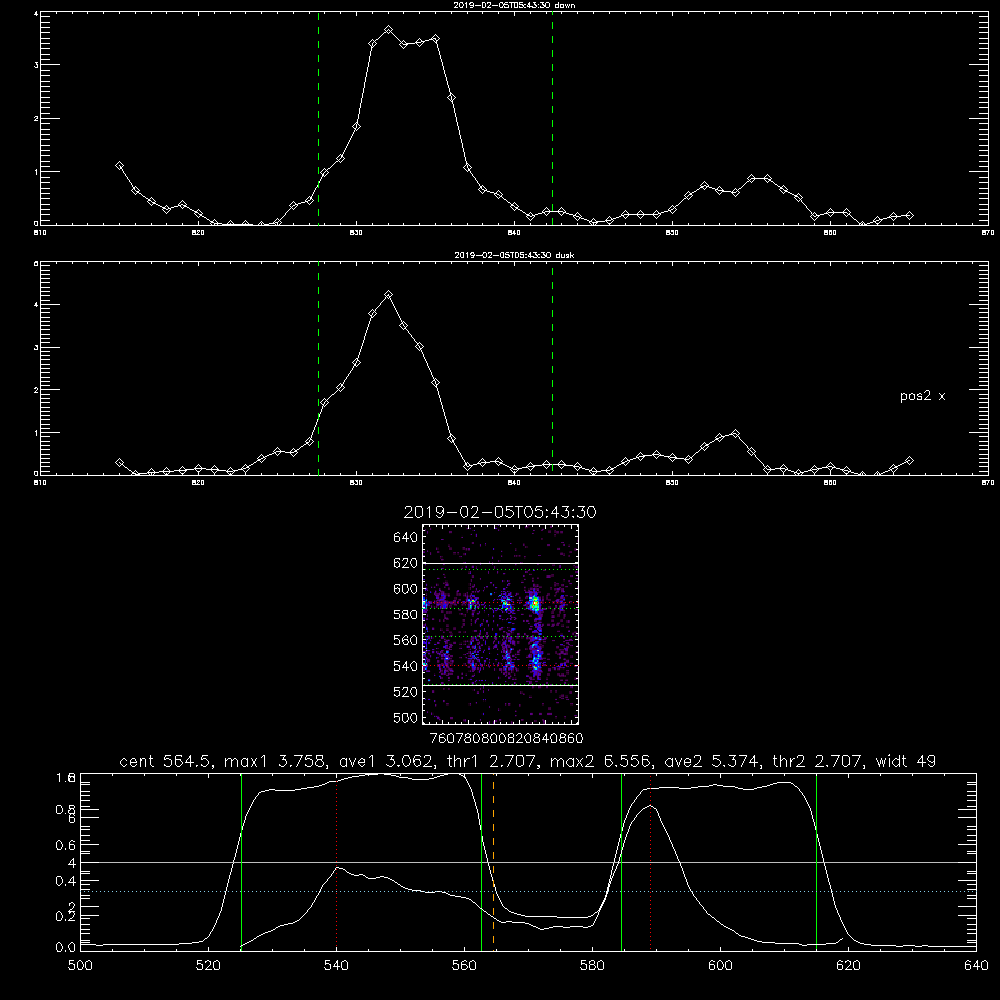Click the green solid line near 585 in bottom plot
Viewport: 1000px width, 1000px height.
click(621, 862)
